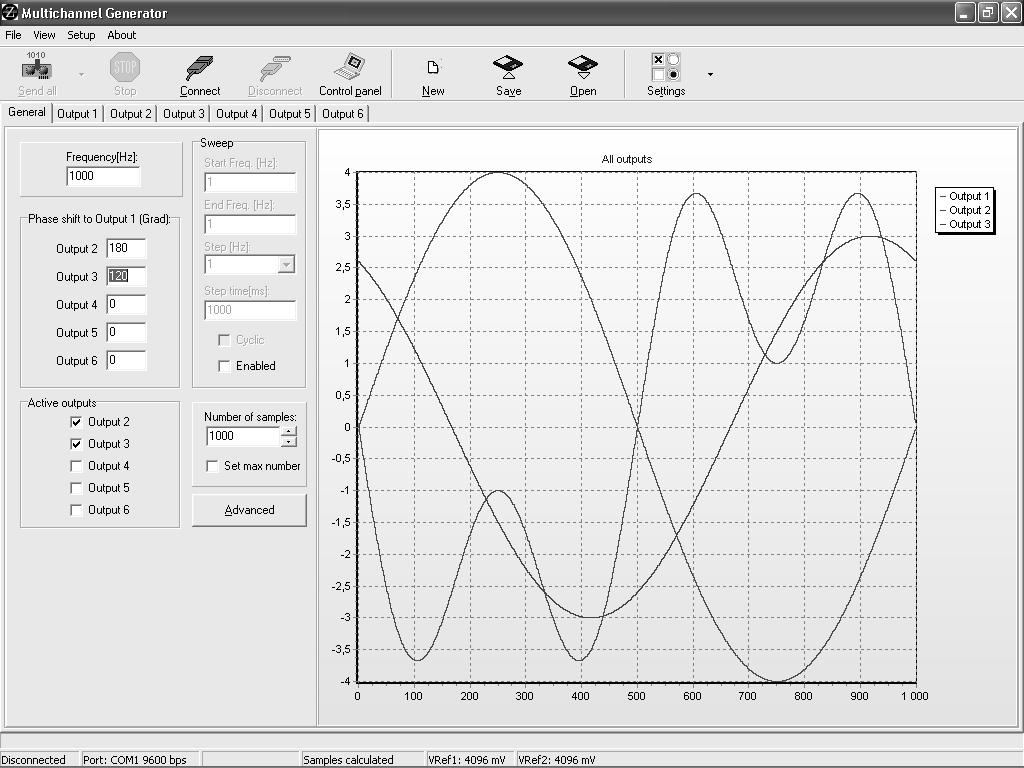Click the Output 5 phase shift field
This screenshot has height=768, width=1024.
click(126, 333)
